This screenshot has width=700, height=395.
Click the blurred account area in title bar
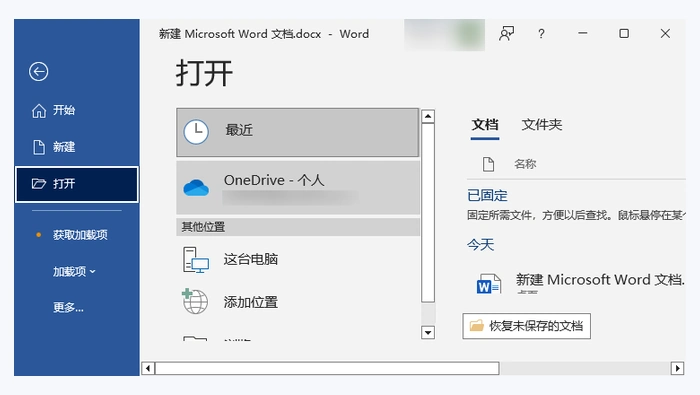[445, 34]
